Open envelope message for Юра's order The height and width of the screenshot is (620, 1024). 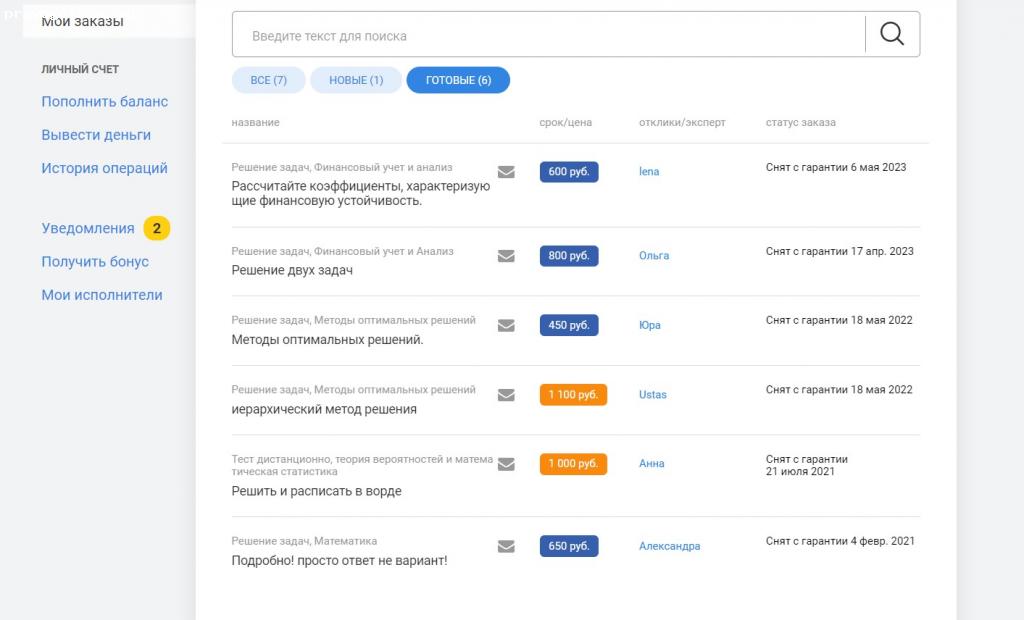click(x=506, y=325)
